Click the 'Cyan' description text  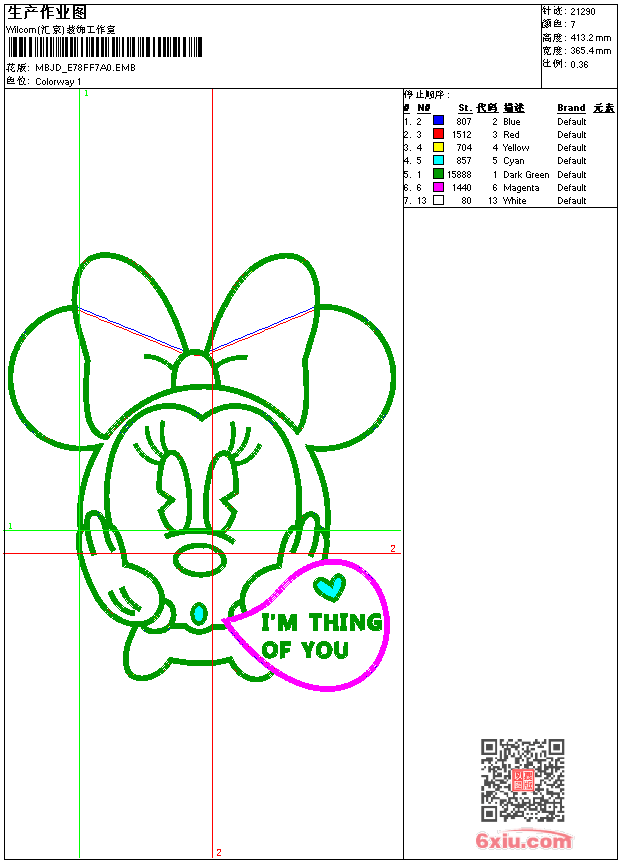coord(514,161)
